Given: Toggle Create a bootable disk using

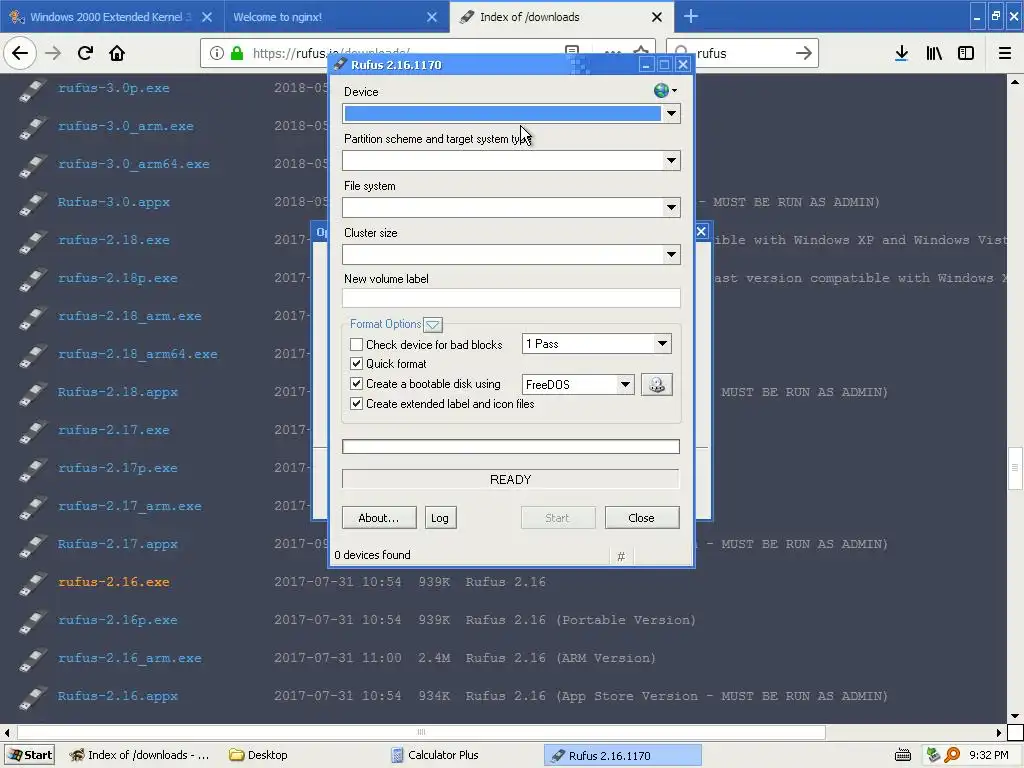Looking at the screenshot, I should (357, 384).
